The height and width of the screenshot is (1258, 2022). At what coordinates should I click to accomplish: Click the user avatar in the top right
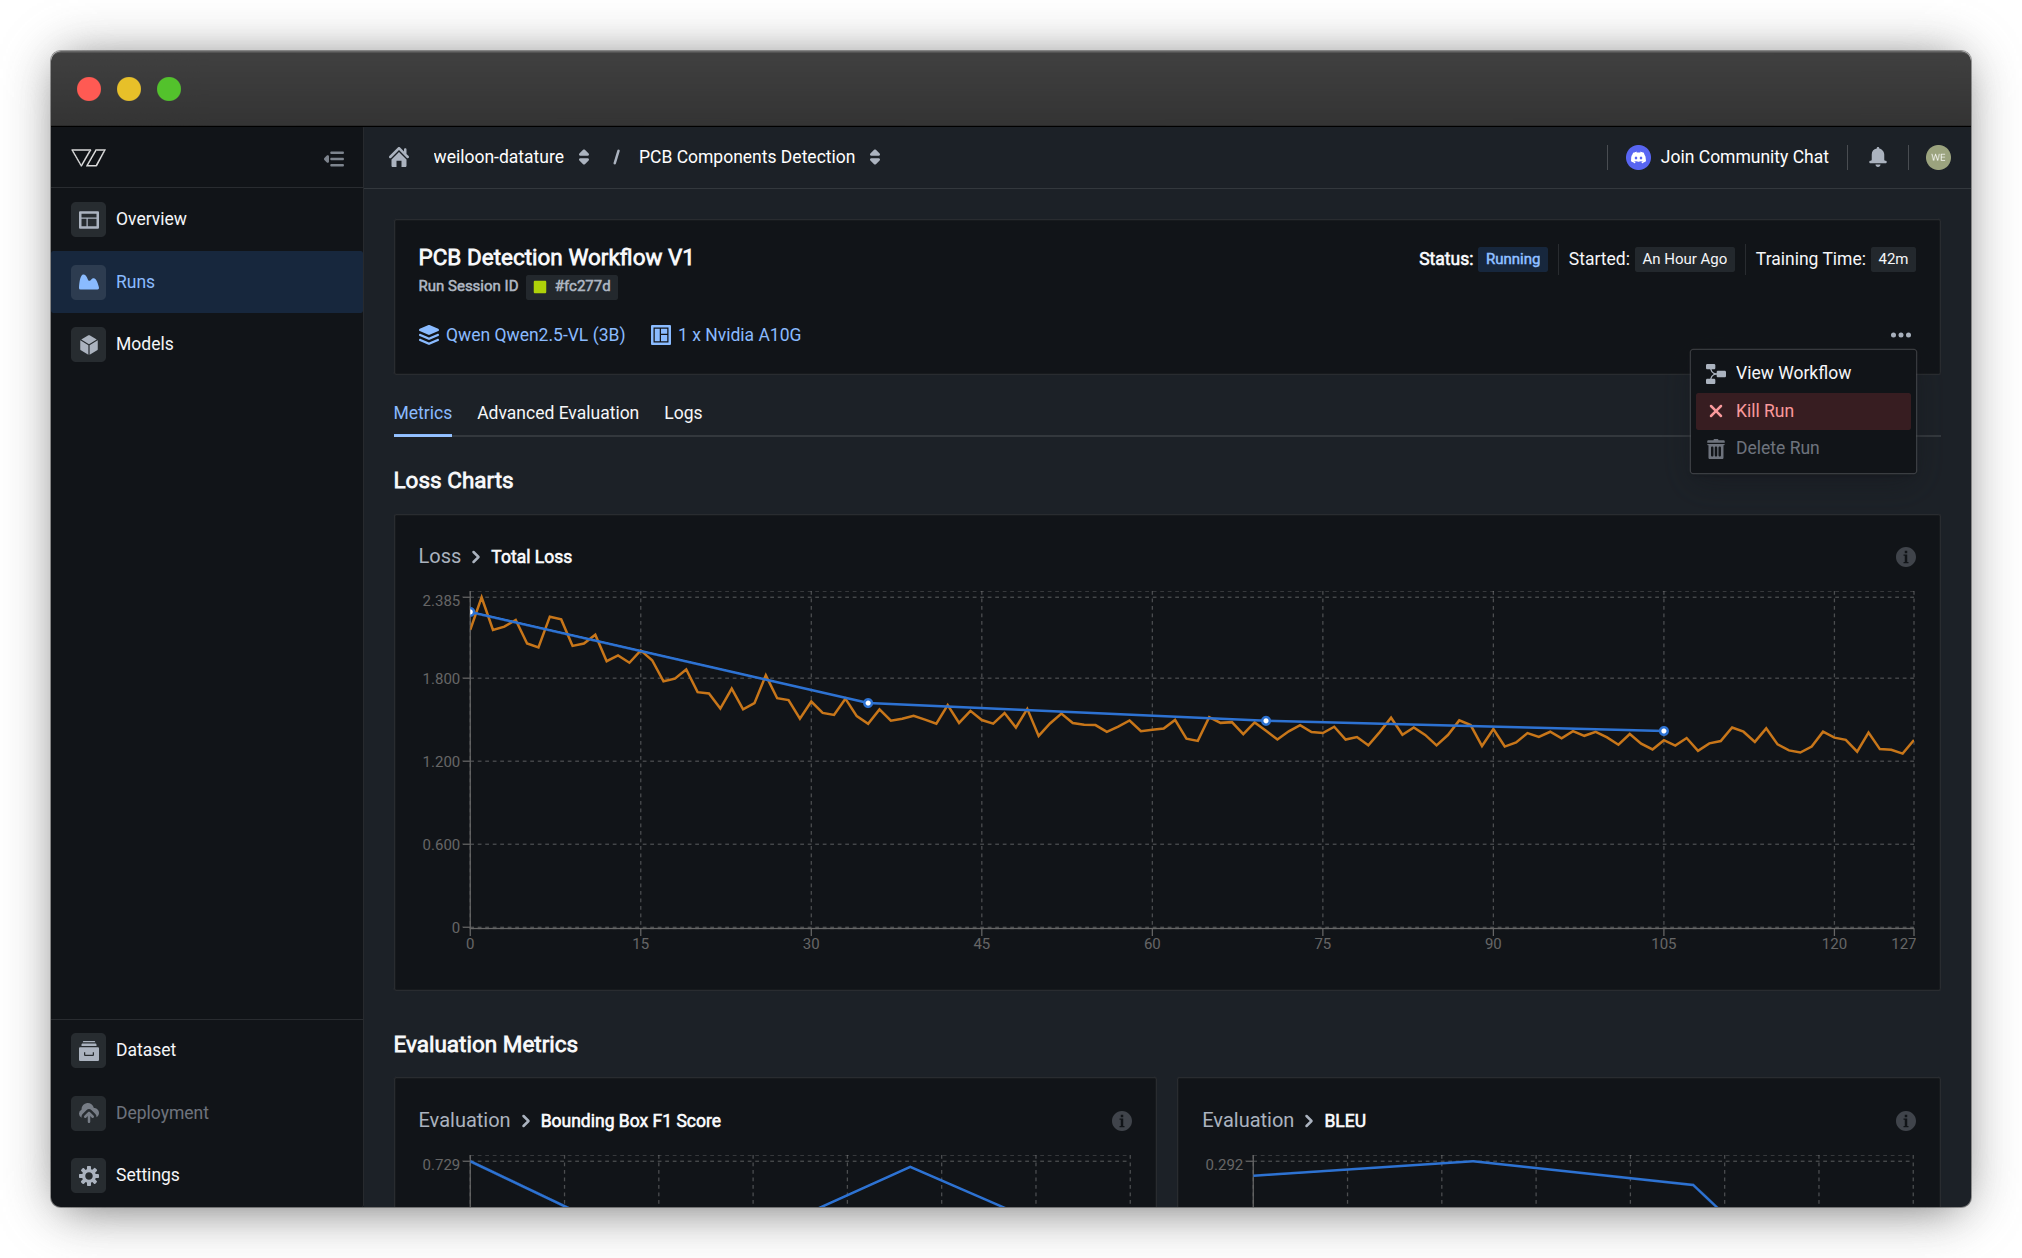1937,157
